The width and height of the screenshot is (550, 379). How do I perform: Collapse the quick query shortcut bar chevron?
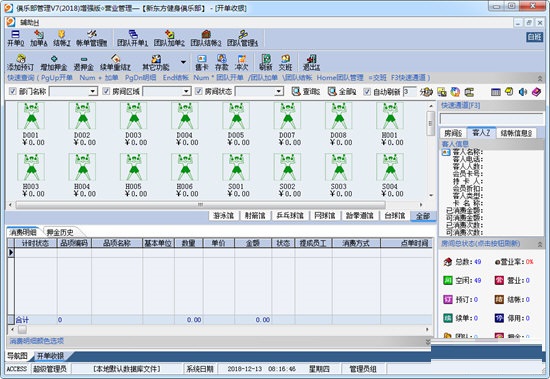pyautogui.click(x=540, y=78)
